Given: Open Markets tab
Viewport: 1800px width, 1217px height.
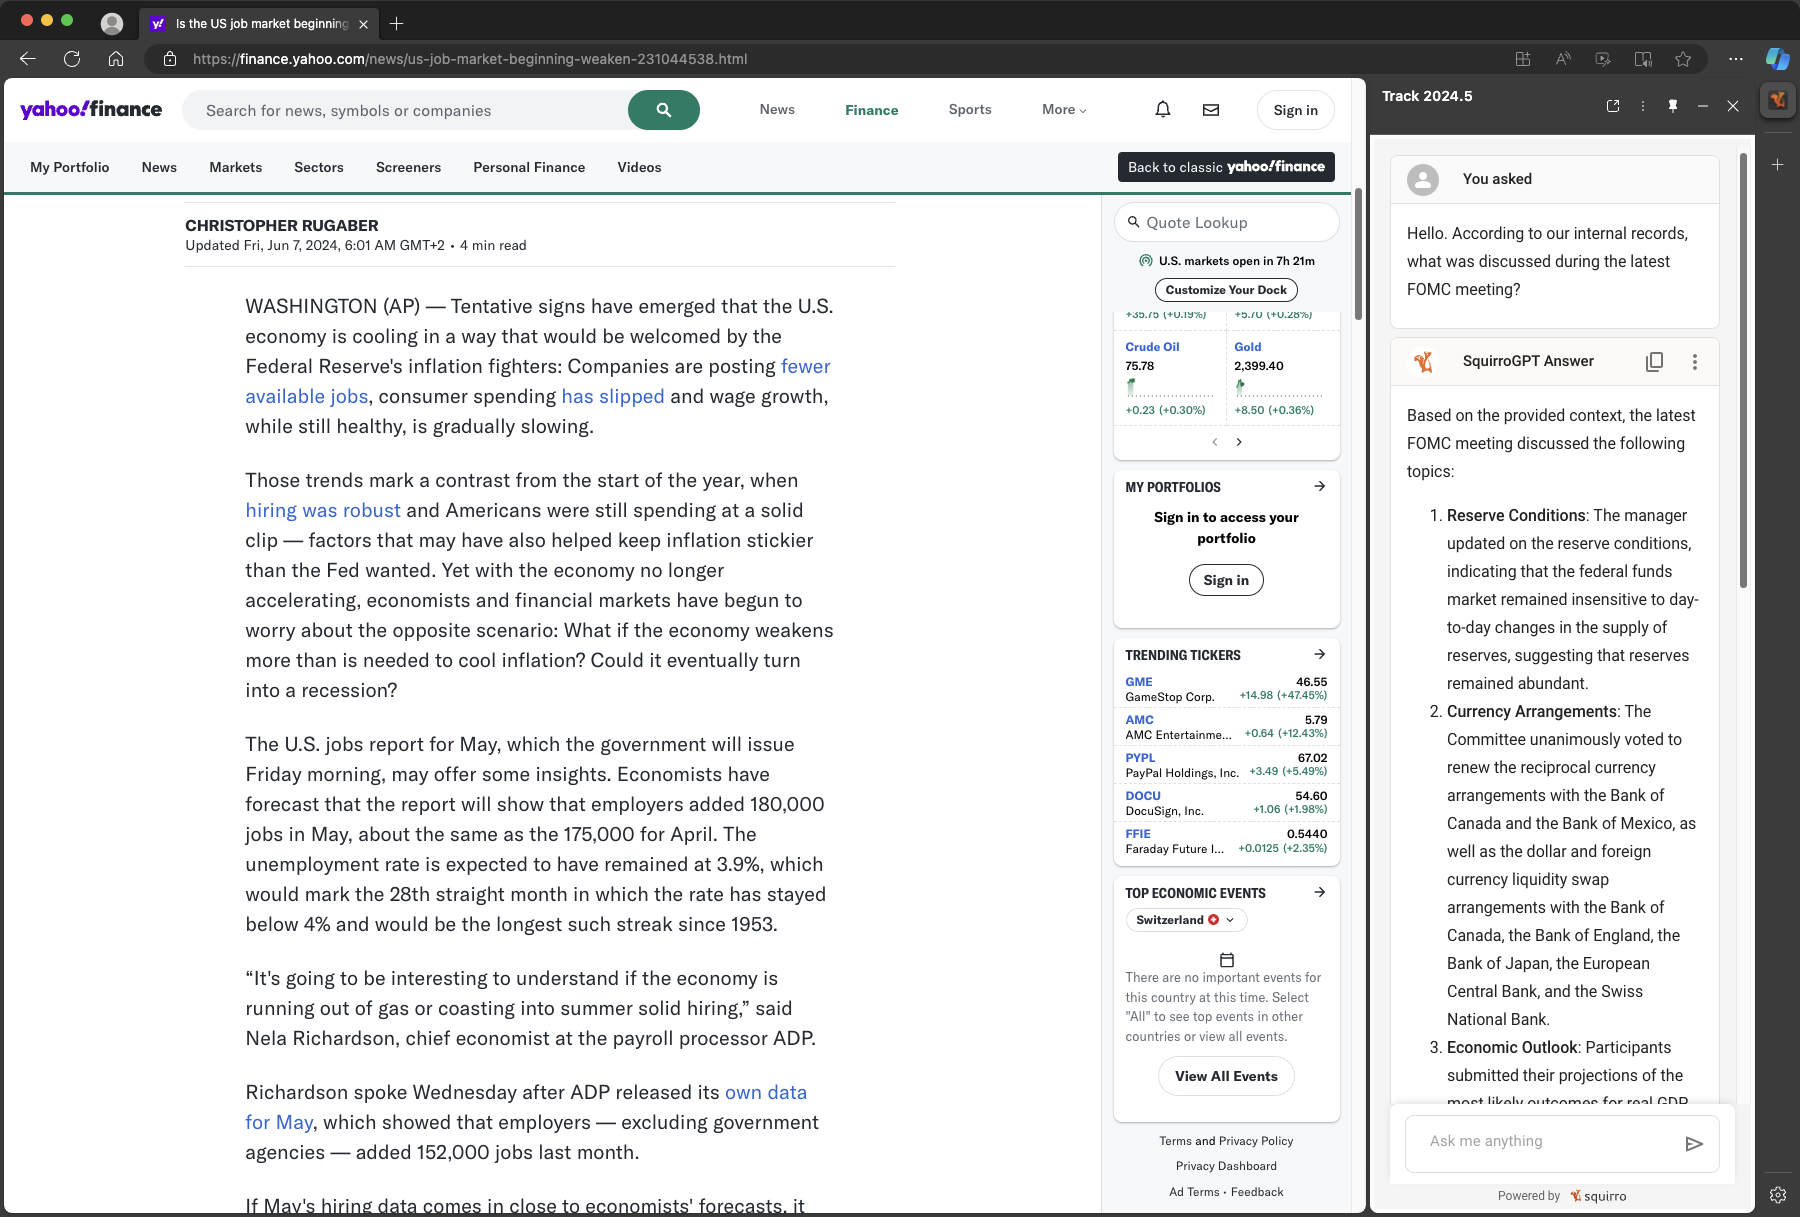Looking at the screenshot, I should [236, 167].
